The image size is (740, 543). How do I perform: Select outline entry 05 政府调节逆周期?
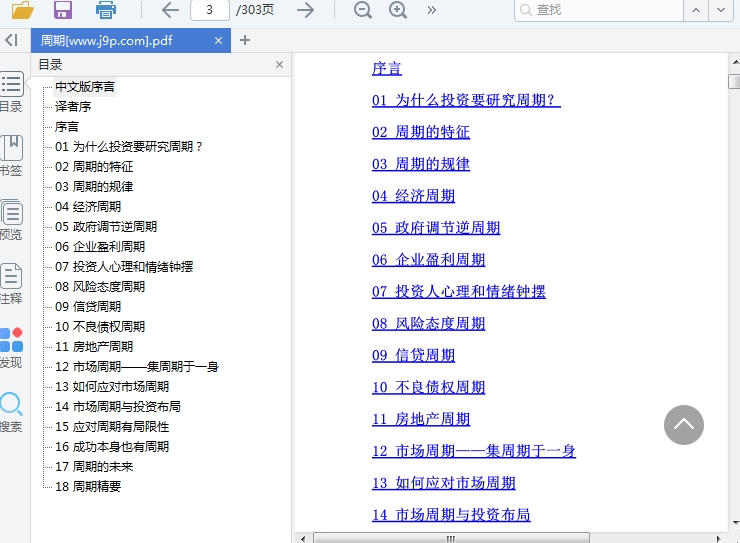(x=106, y=227)
